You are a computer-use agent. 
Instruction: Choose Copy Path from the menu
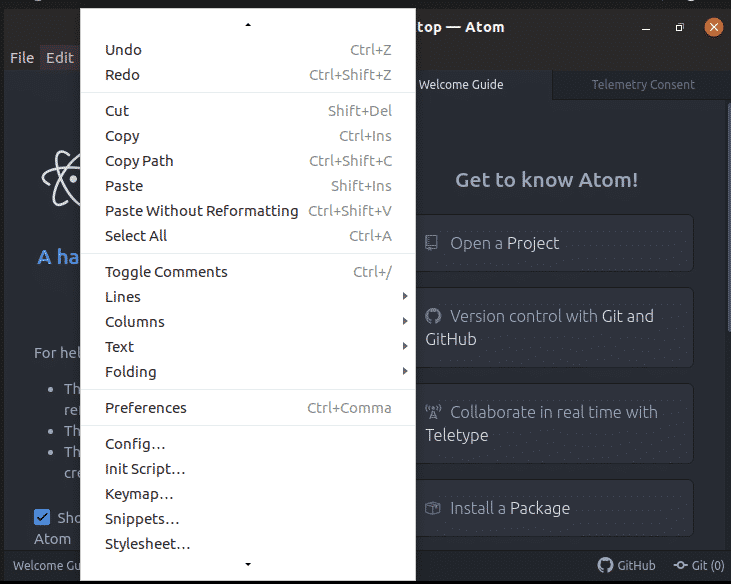[248, 161]
